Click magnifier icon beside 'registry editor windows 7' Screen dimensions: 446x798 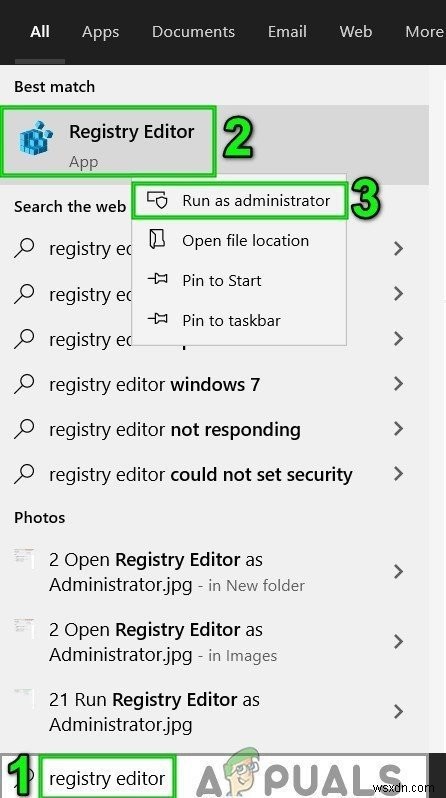[24, 384]
